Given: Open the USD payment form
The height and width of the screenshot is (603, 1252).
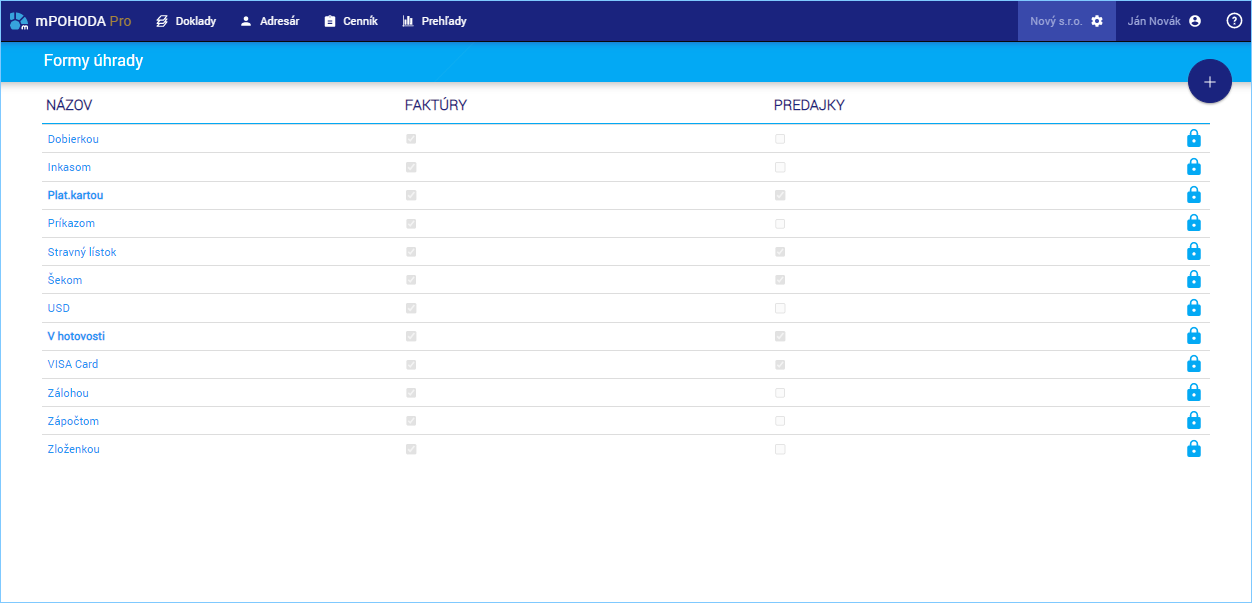Looking at the screenshot, I should click(59, 308).
